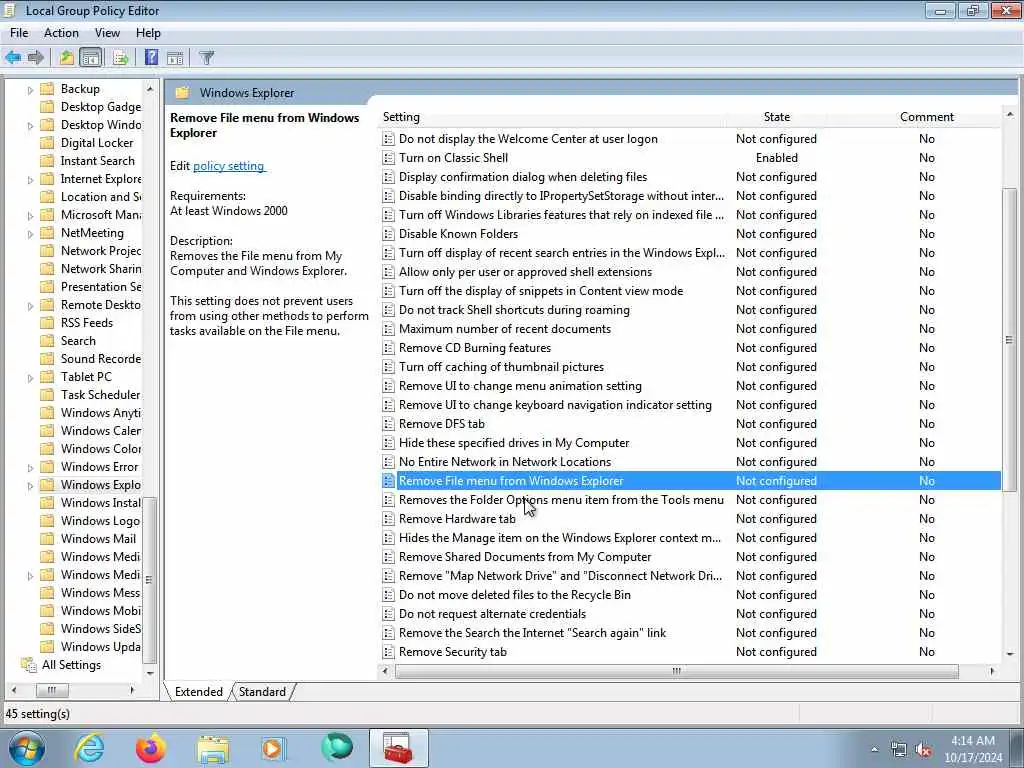The width and height of the screenshot is (1024, 768).
Task: Sort by the State column header
Action: point(776,117)
